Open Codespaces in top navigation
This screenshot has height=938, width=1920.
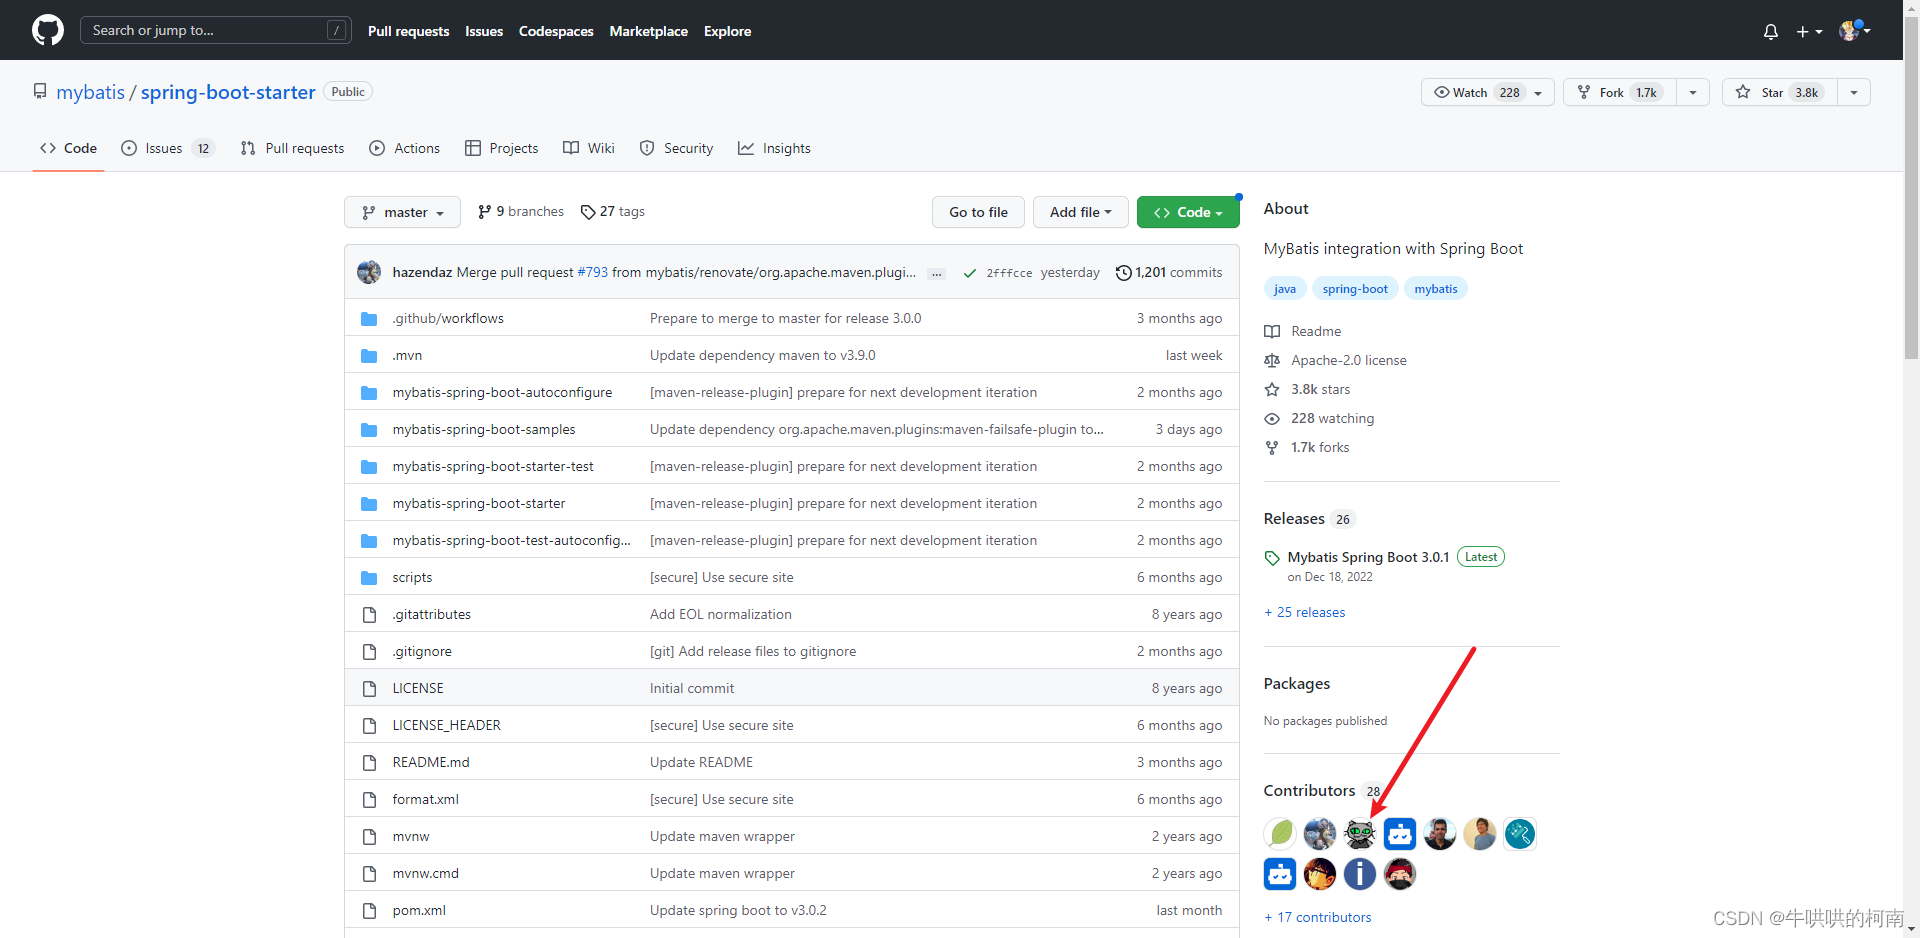(556, 31)
